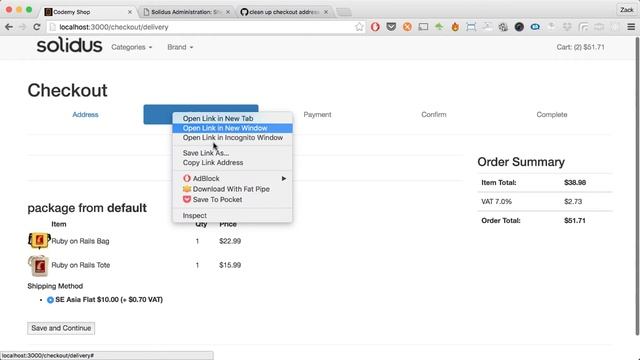Expand the Brand dropdown
This screenshot has height=360, width=640.
click(x=180, y=47)
